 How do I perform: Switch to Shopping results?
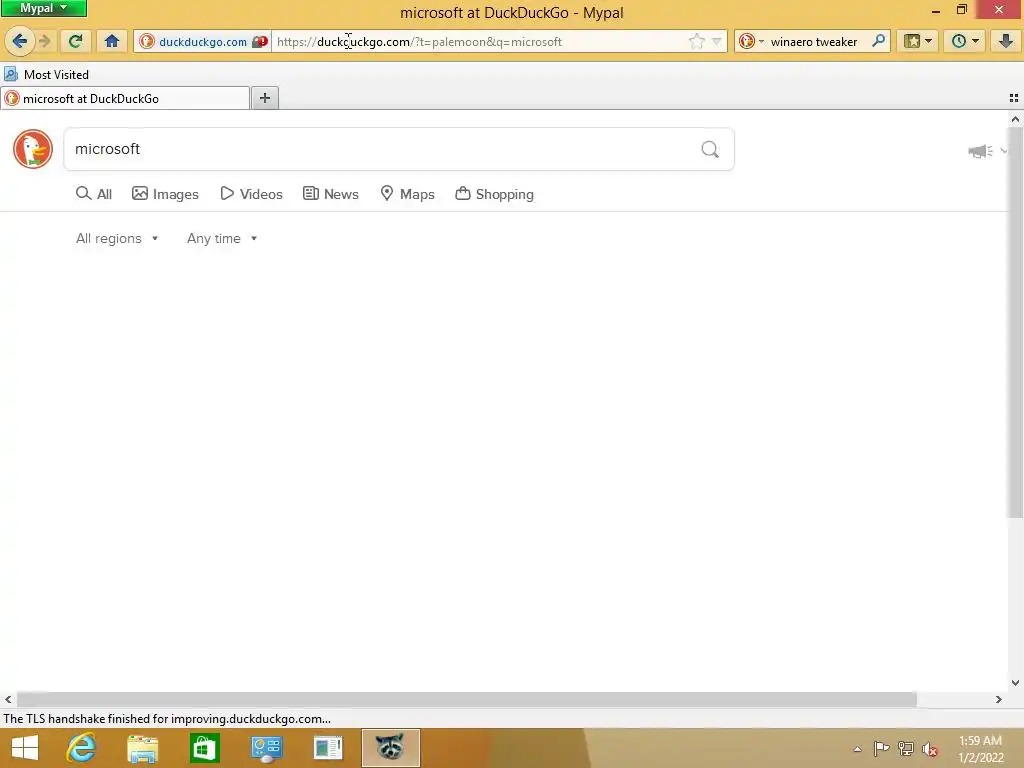(494, 194)
